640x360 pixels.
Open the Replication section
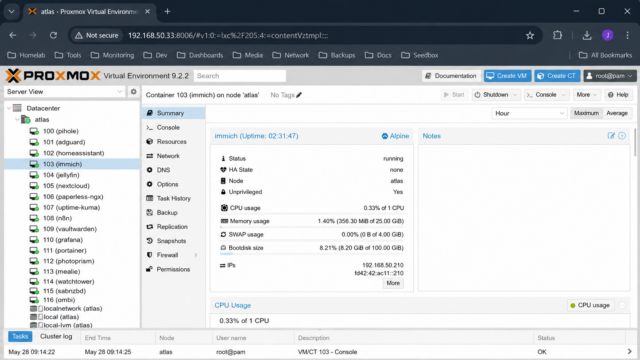pos(174,227)
